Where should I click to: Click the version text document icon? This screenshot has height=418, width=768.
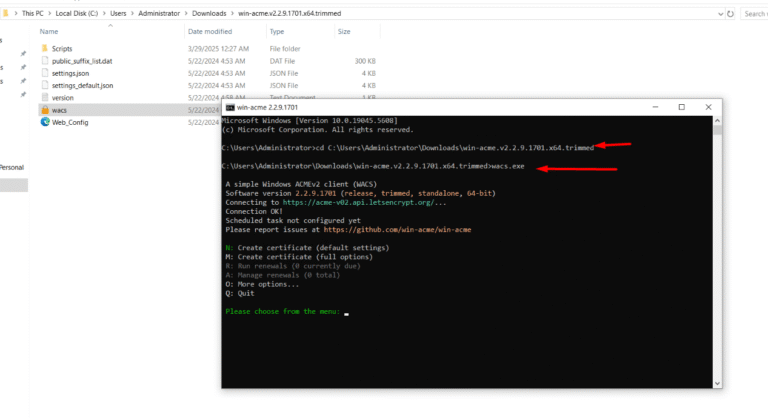click(45, 98)
